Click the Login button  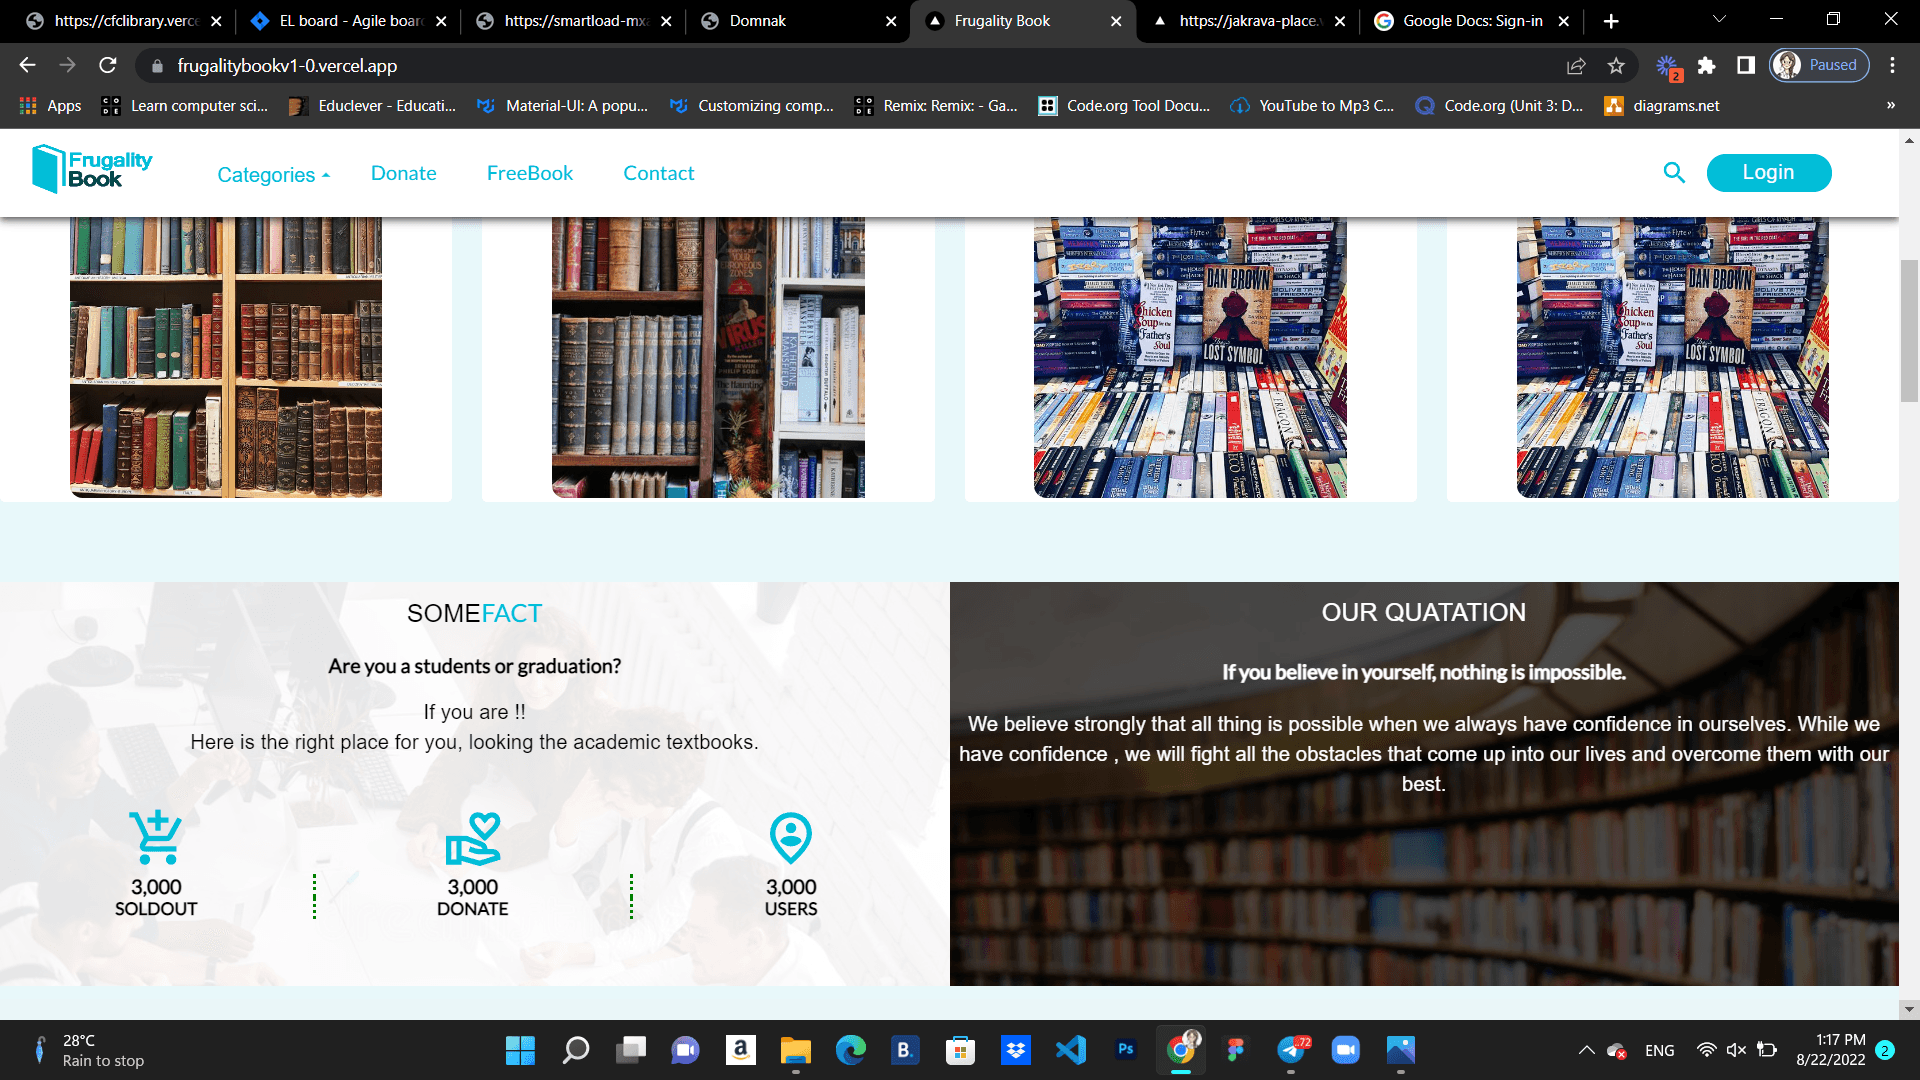[x=1768, y=172]
